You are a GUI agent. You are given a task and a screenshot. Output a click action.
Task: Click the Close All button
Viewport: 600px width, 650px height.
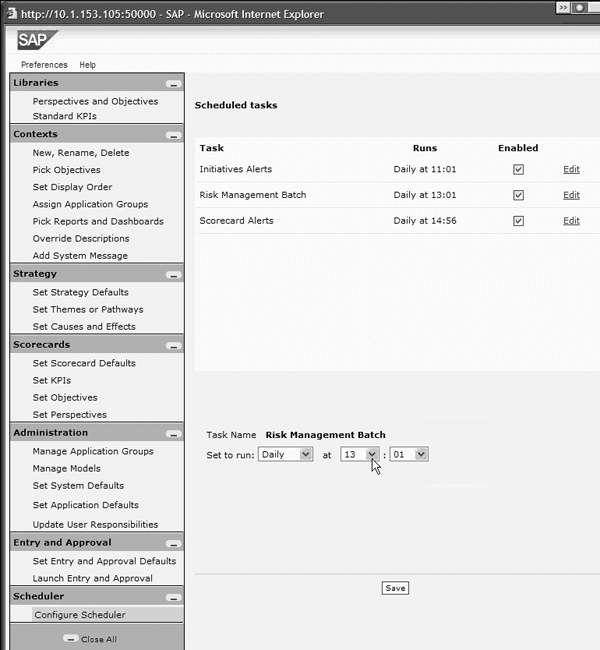pyautogui.click(x=90, y=639)
